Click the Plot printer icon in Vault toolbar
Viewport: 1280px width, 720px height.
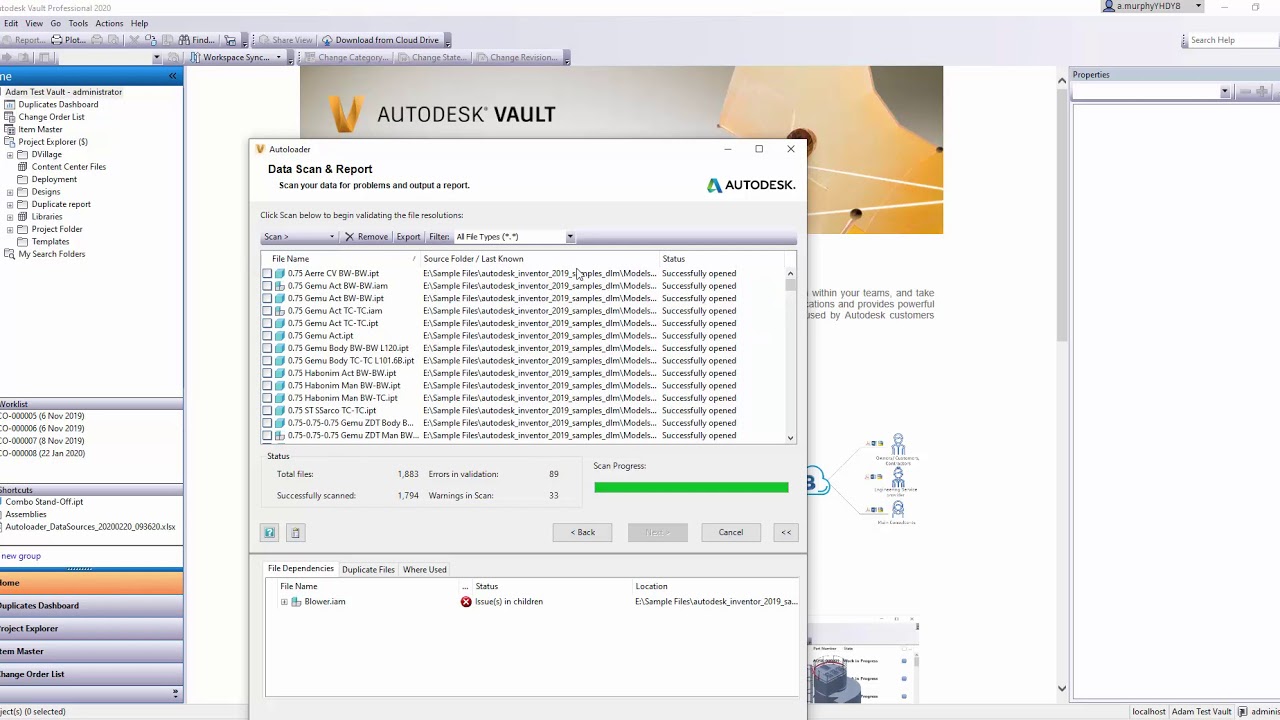(56, 40)
